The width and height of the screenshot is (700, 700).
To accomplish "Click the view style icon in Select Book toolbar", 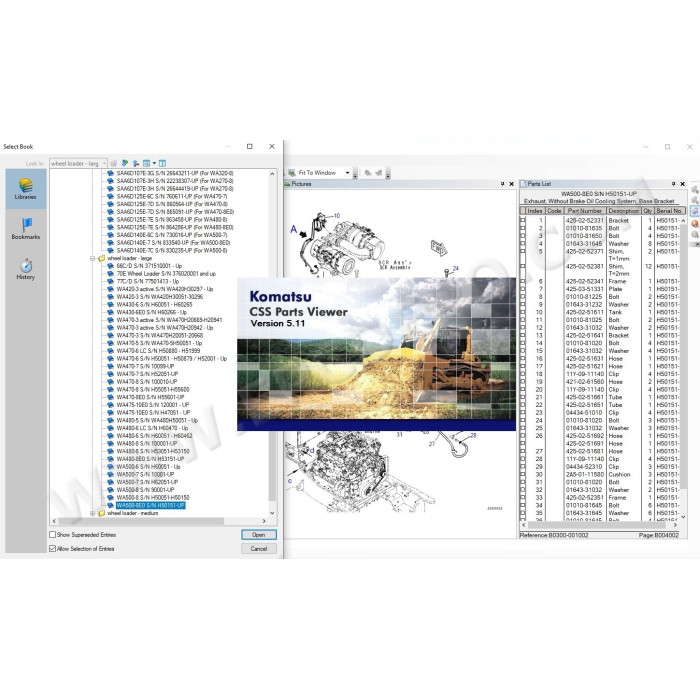I will 146,163.
